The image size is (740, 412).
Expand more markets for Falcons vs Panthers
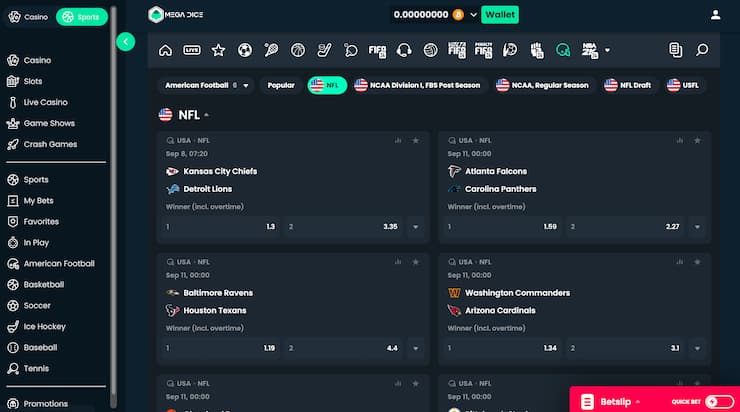(697, 227)
